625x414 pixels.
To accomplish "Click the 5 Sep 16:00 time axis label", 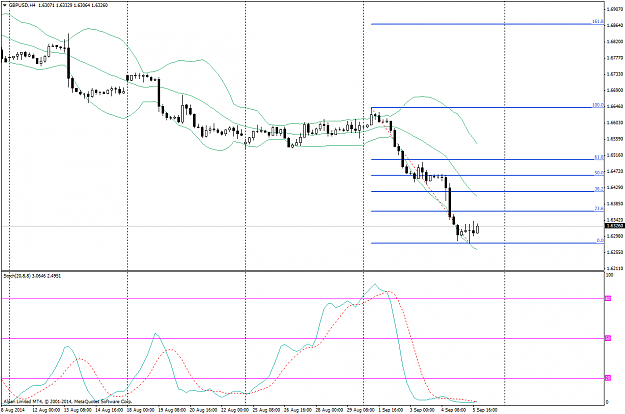I will pos(485,410).
